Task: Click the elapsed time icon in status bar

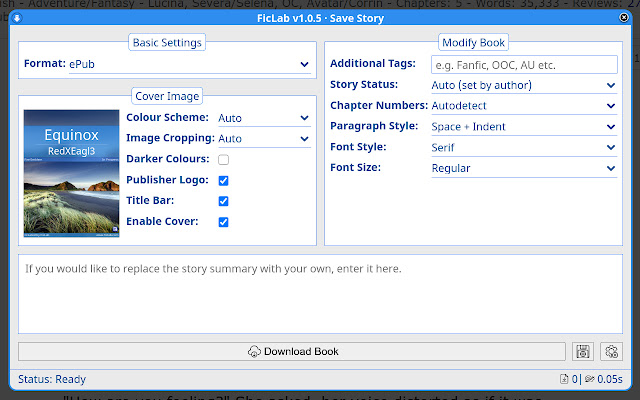Action: coord(590,380)
